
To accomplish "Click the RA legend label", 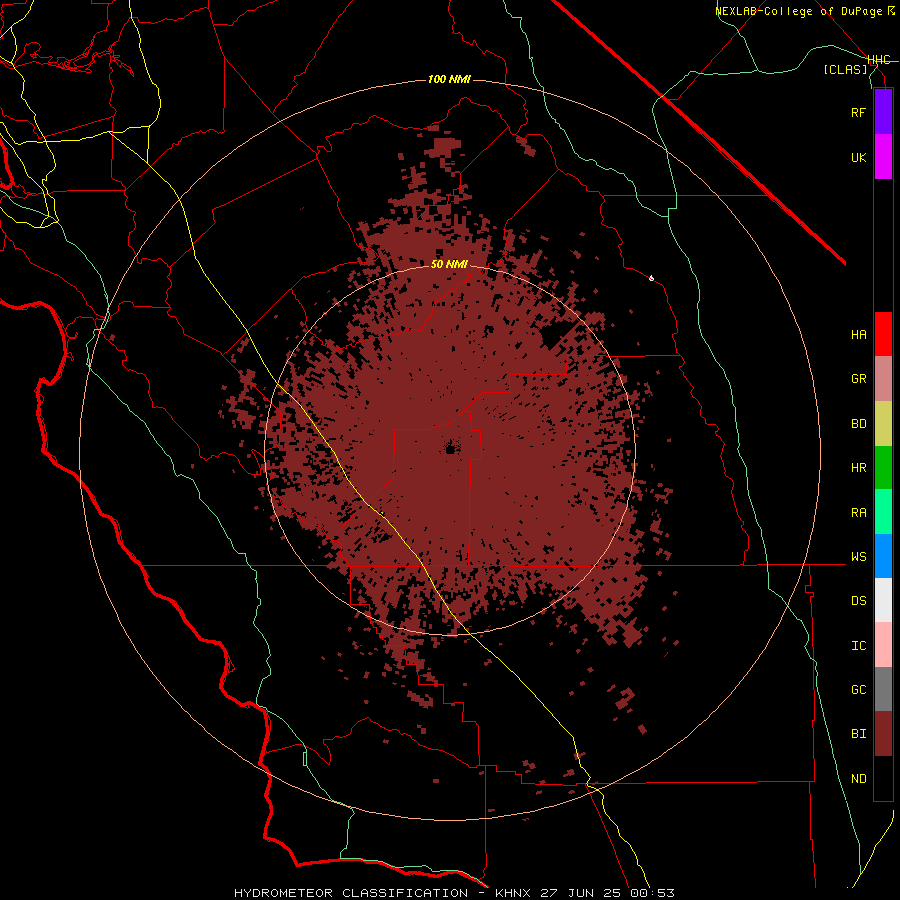I will click(858, 513).
